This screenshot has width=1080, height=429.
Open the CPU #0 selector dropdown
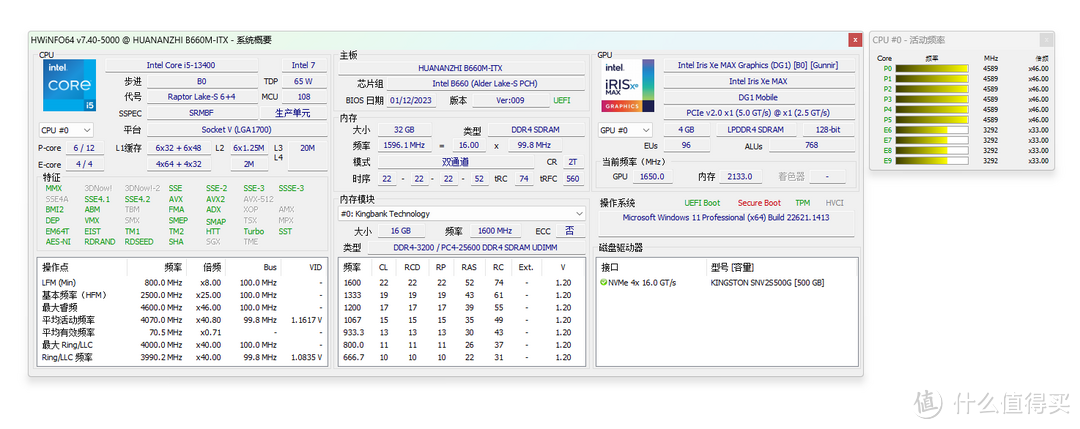point(66,129)
